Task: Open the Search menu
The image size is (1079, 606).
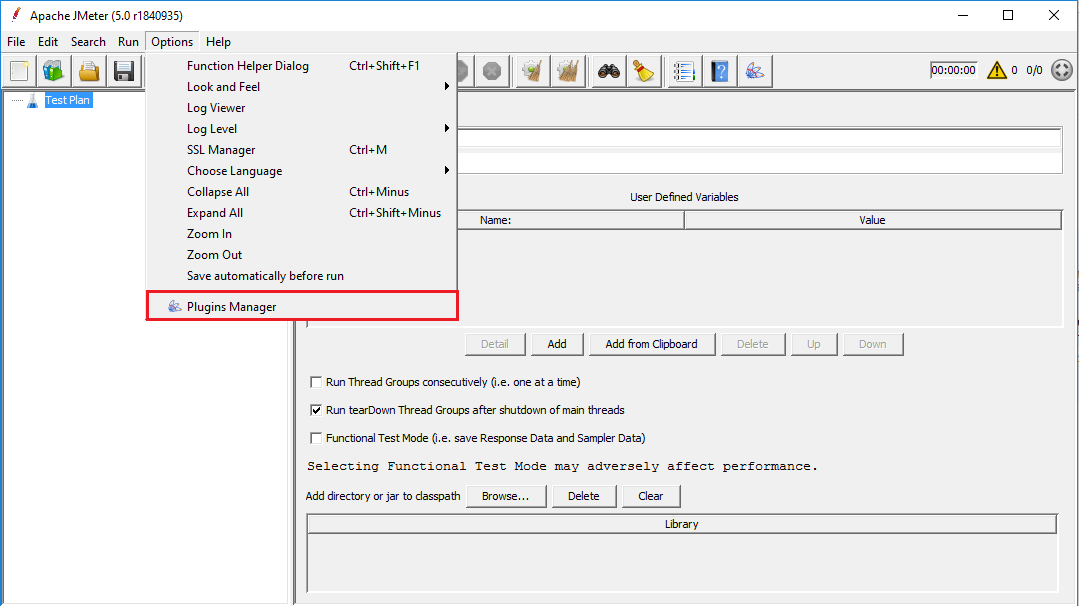Action: pyautogui.click(x=88, y=42)
